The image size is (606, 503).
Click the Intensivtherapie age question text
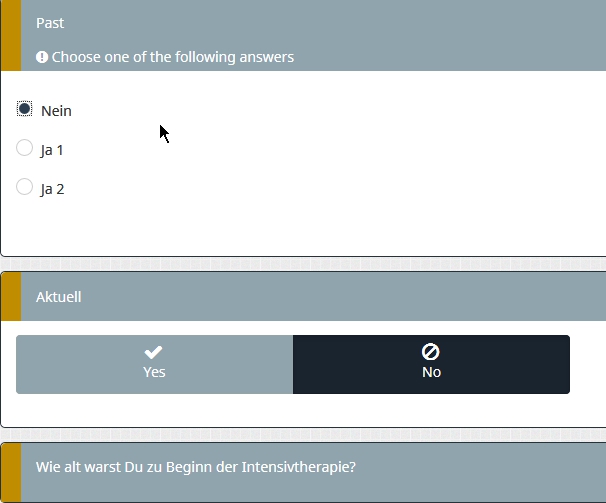click(196, 467)
